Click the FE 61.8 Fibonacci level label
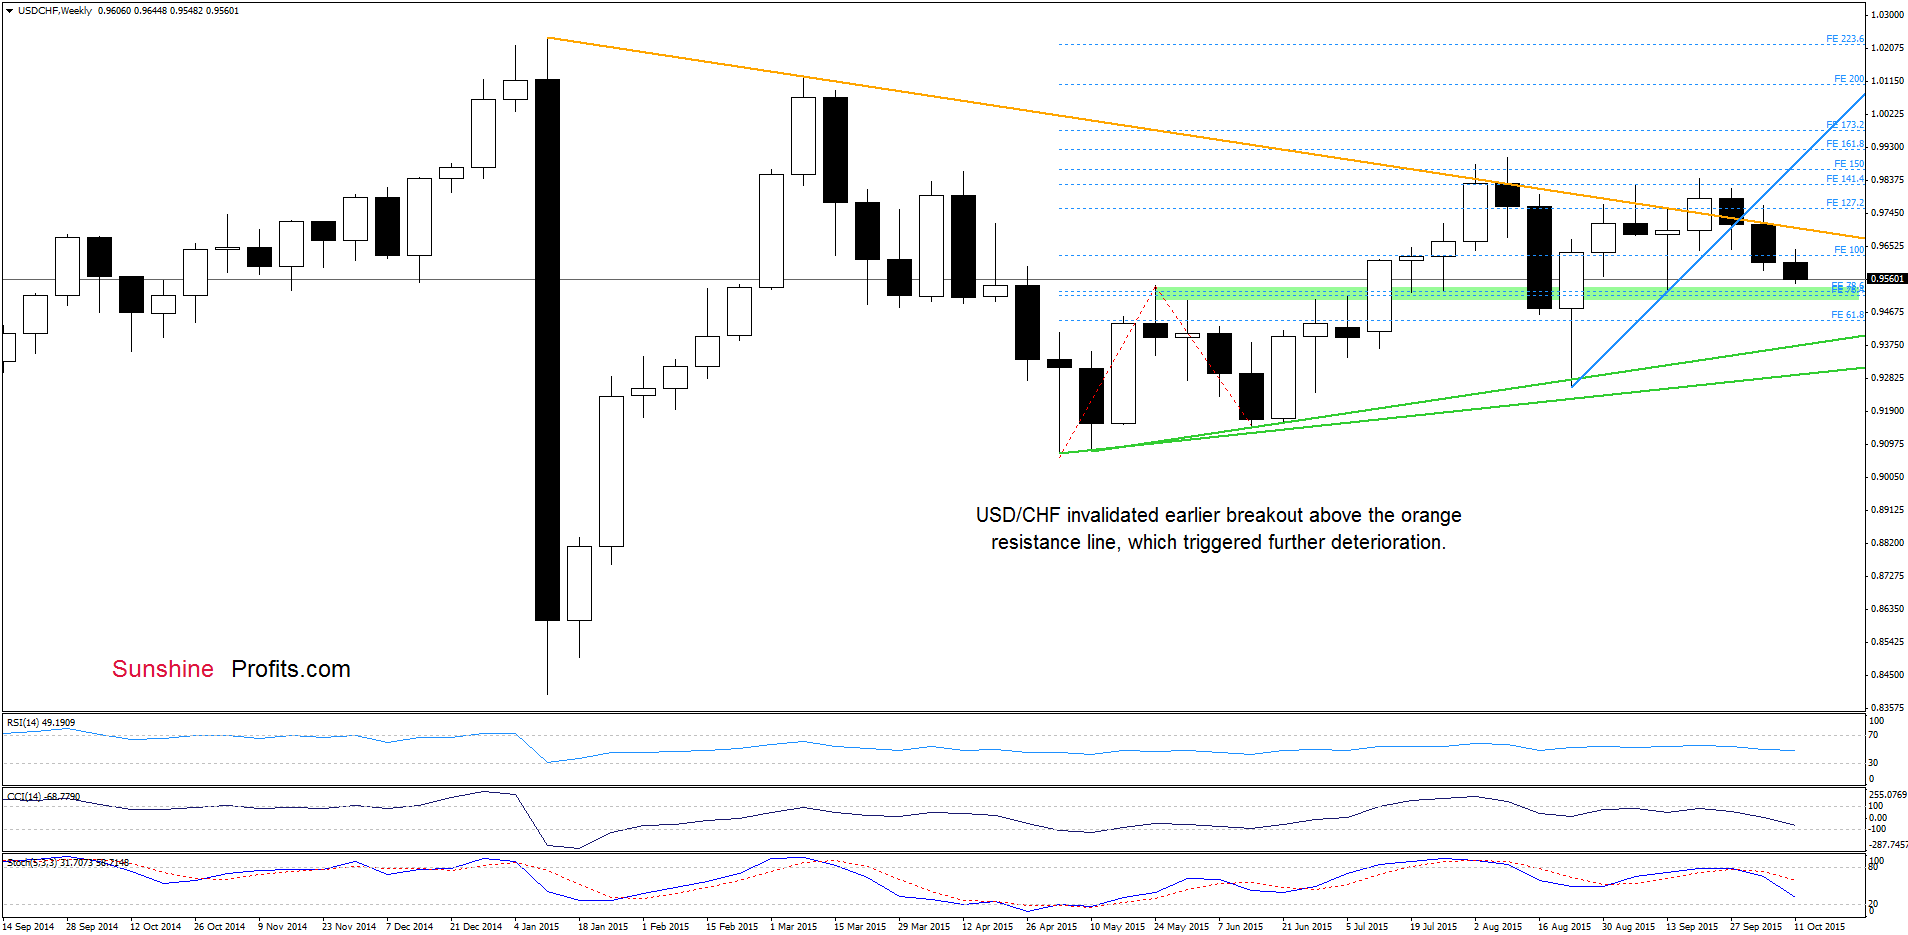This screenshot has height=935, width=1908. (1847, 315)
